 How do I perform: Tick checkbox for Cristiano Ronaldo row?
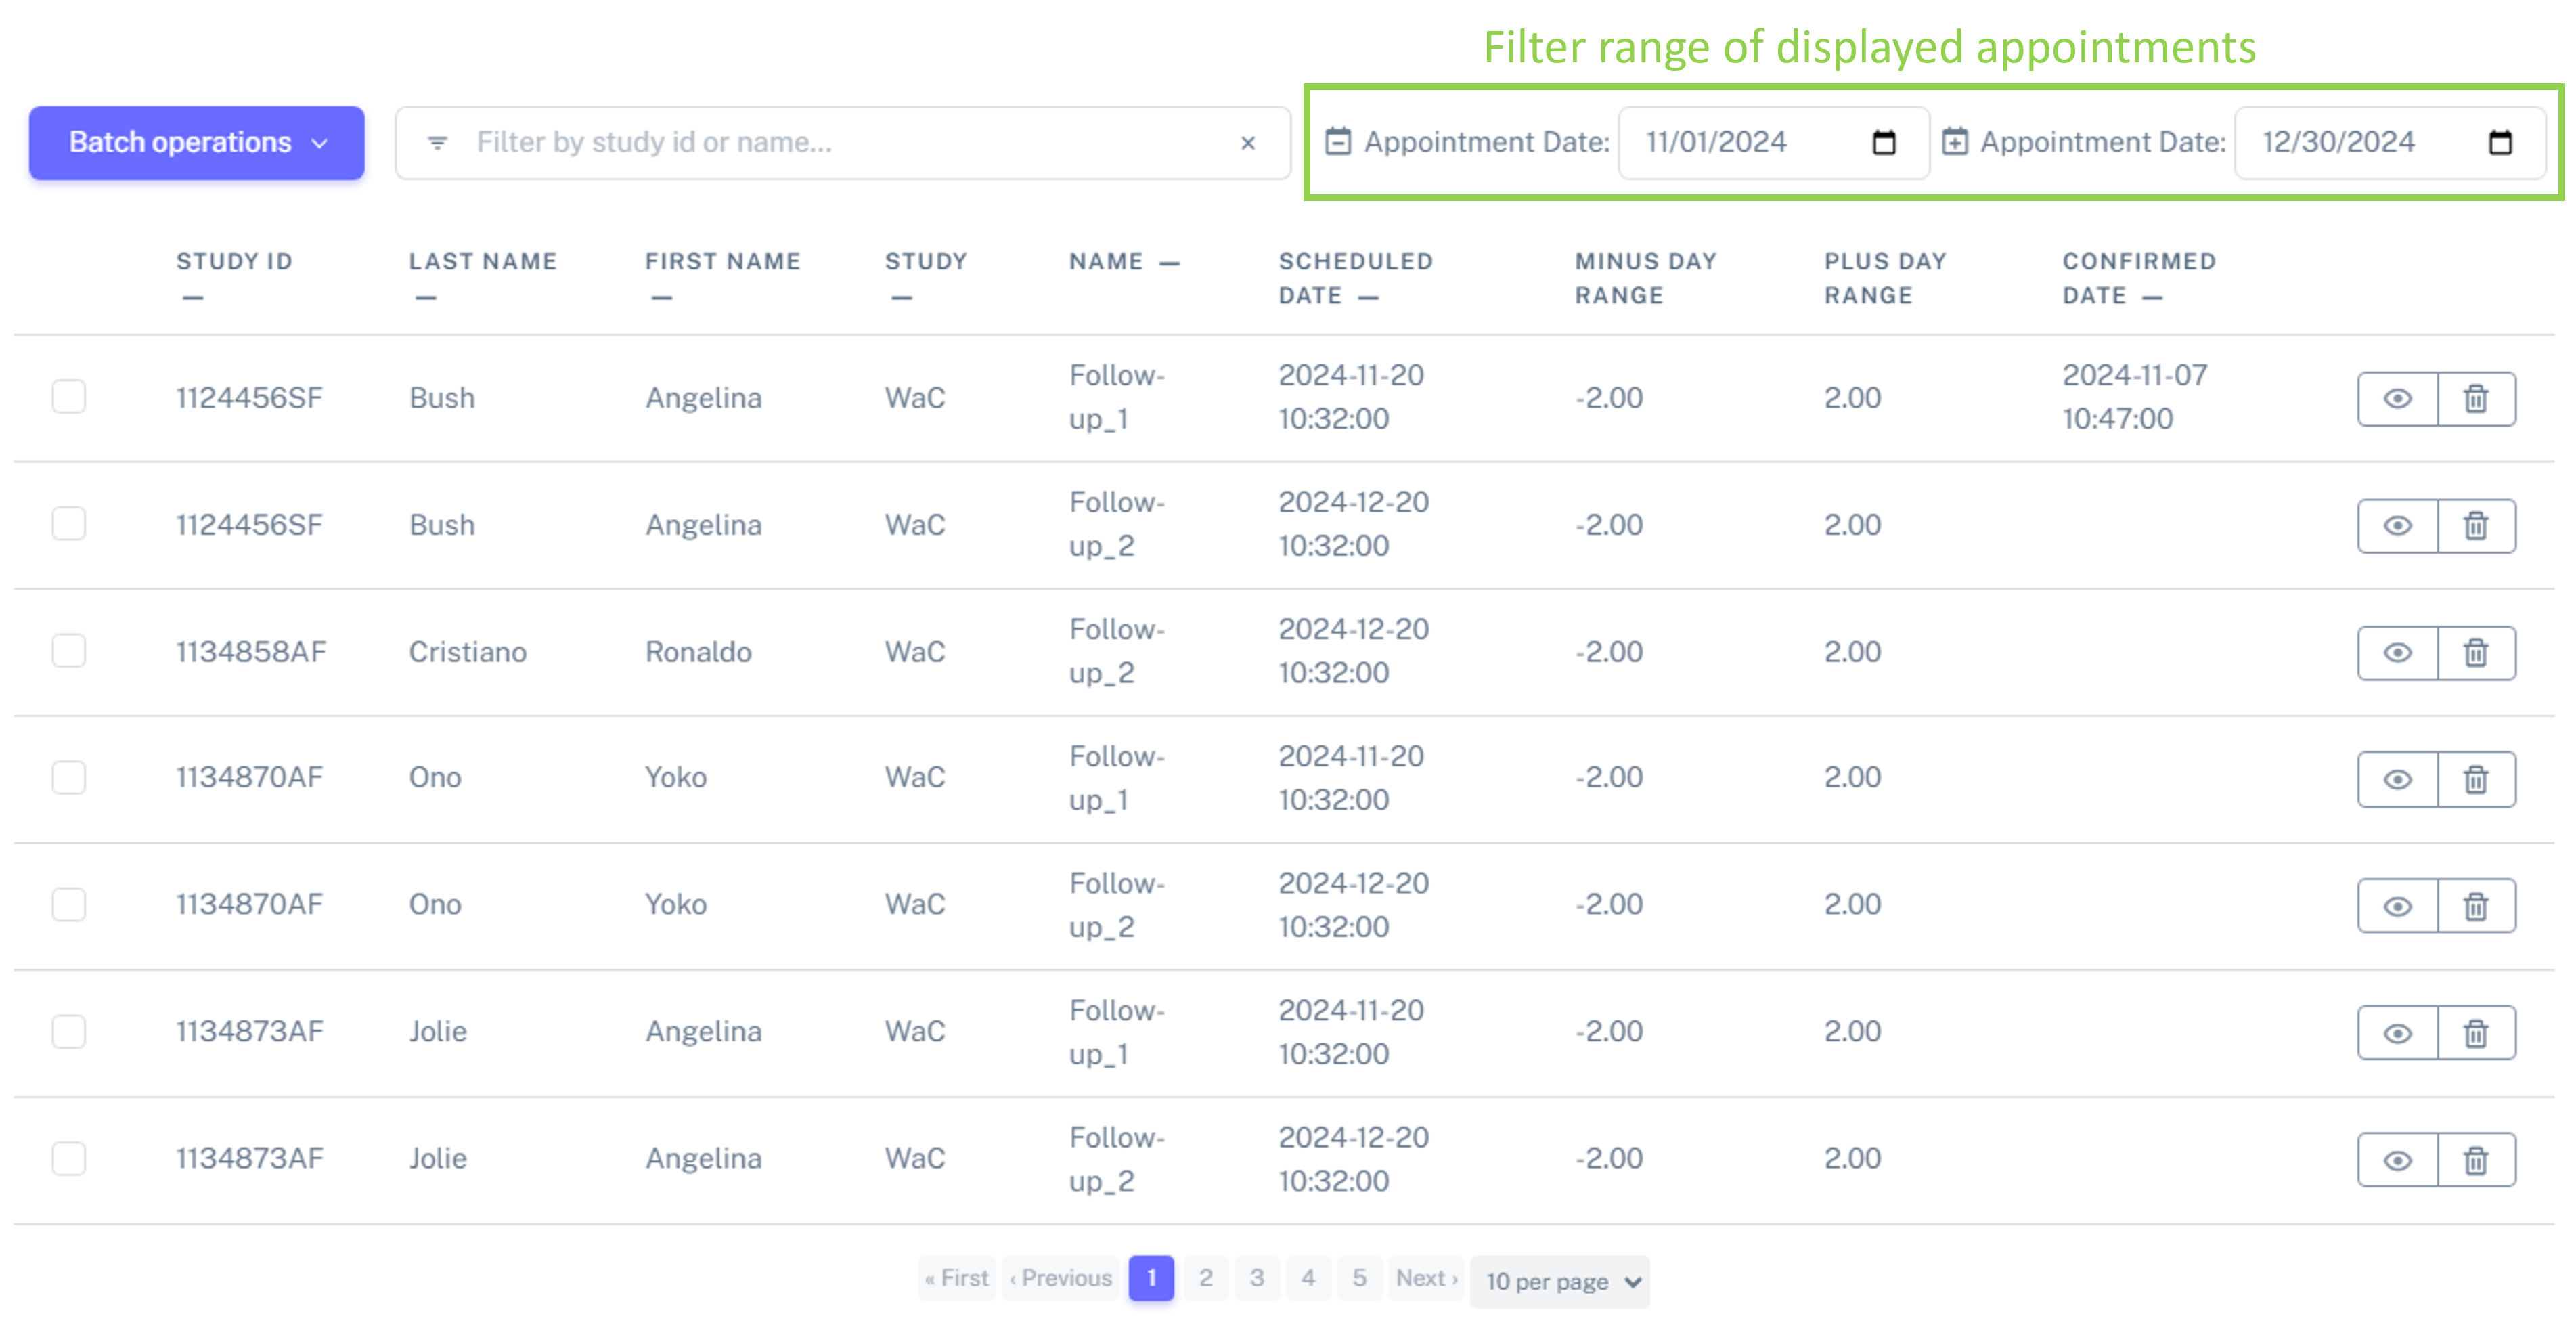[69, 651]
